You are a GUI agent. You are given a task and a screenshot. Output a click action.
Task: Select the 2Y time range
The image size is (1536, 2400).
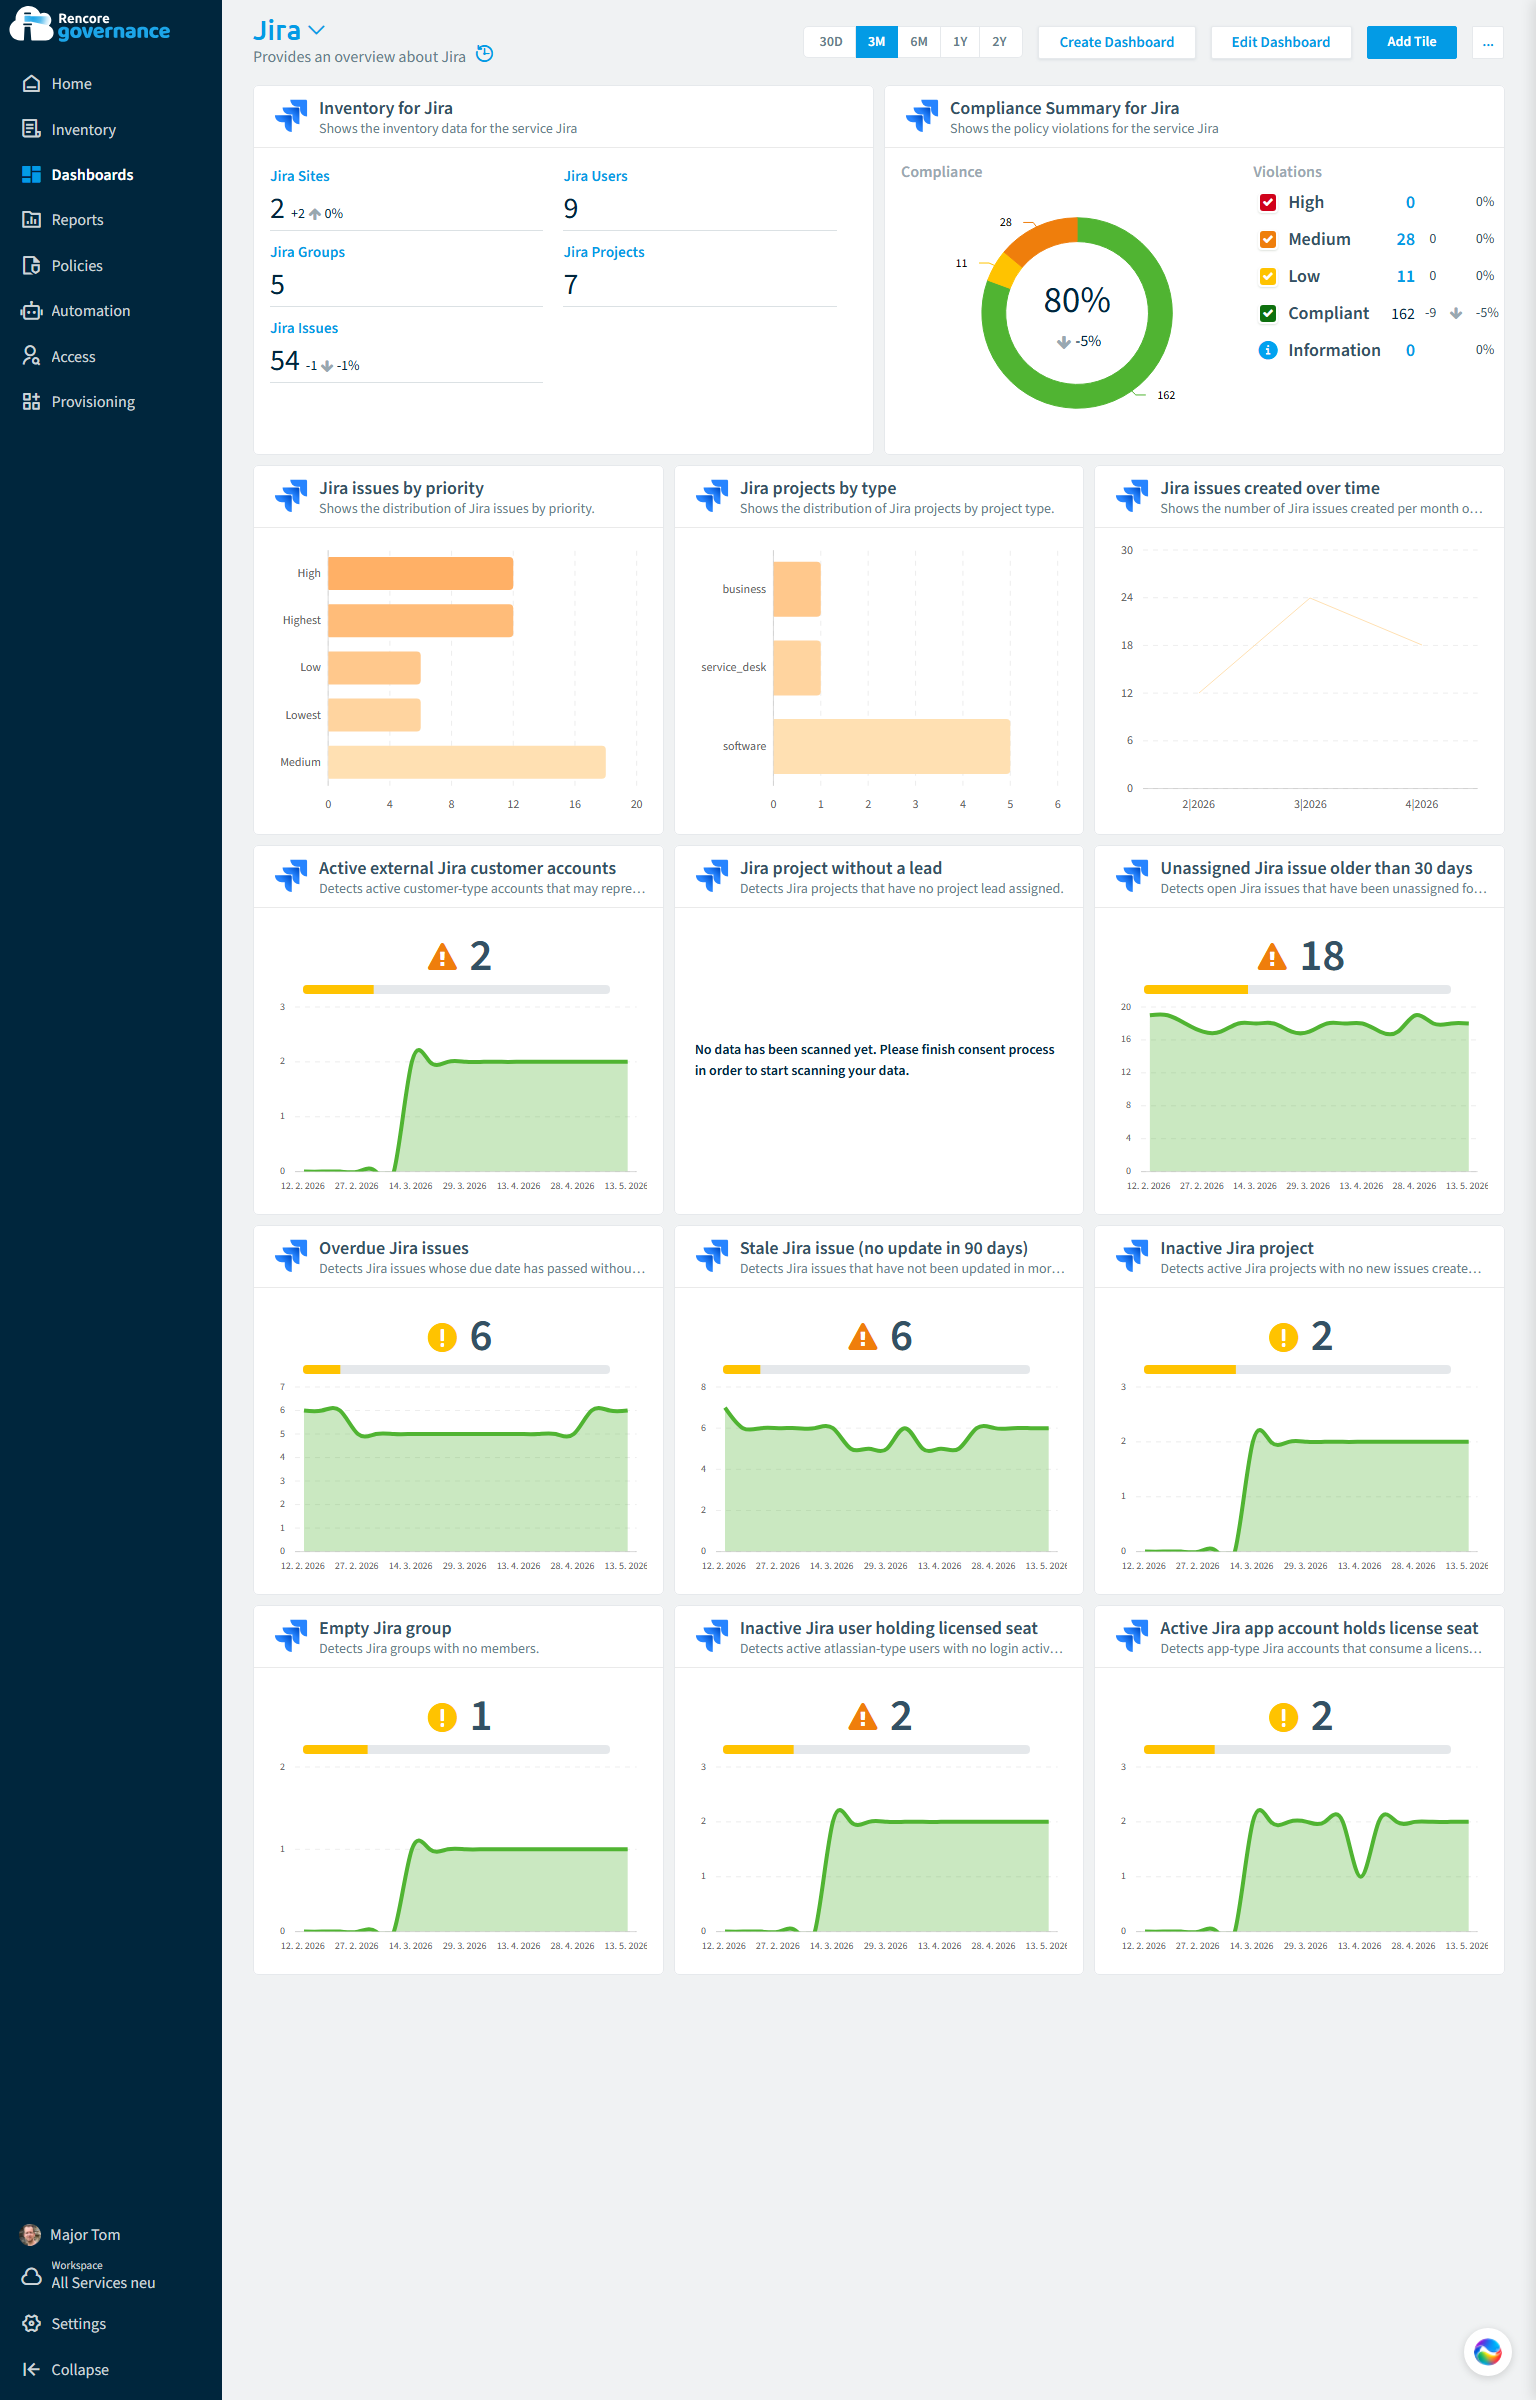(1000, 42)
